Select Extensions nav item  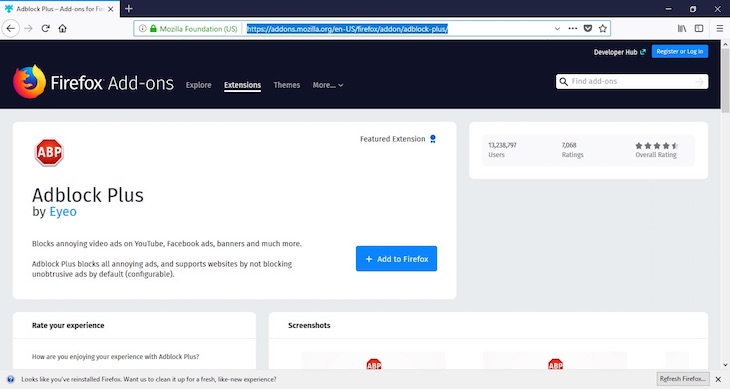(242, 85)
